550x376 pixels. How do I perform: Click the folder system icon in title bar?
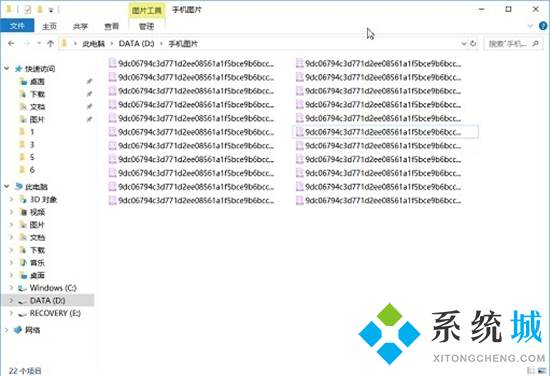pos(9,9)
